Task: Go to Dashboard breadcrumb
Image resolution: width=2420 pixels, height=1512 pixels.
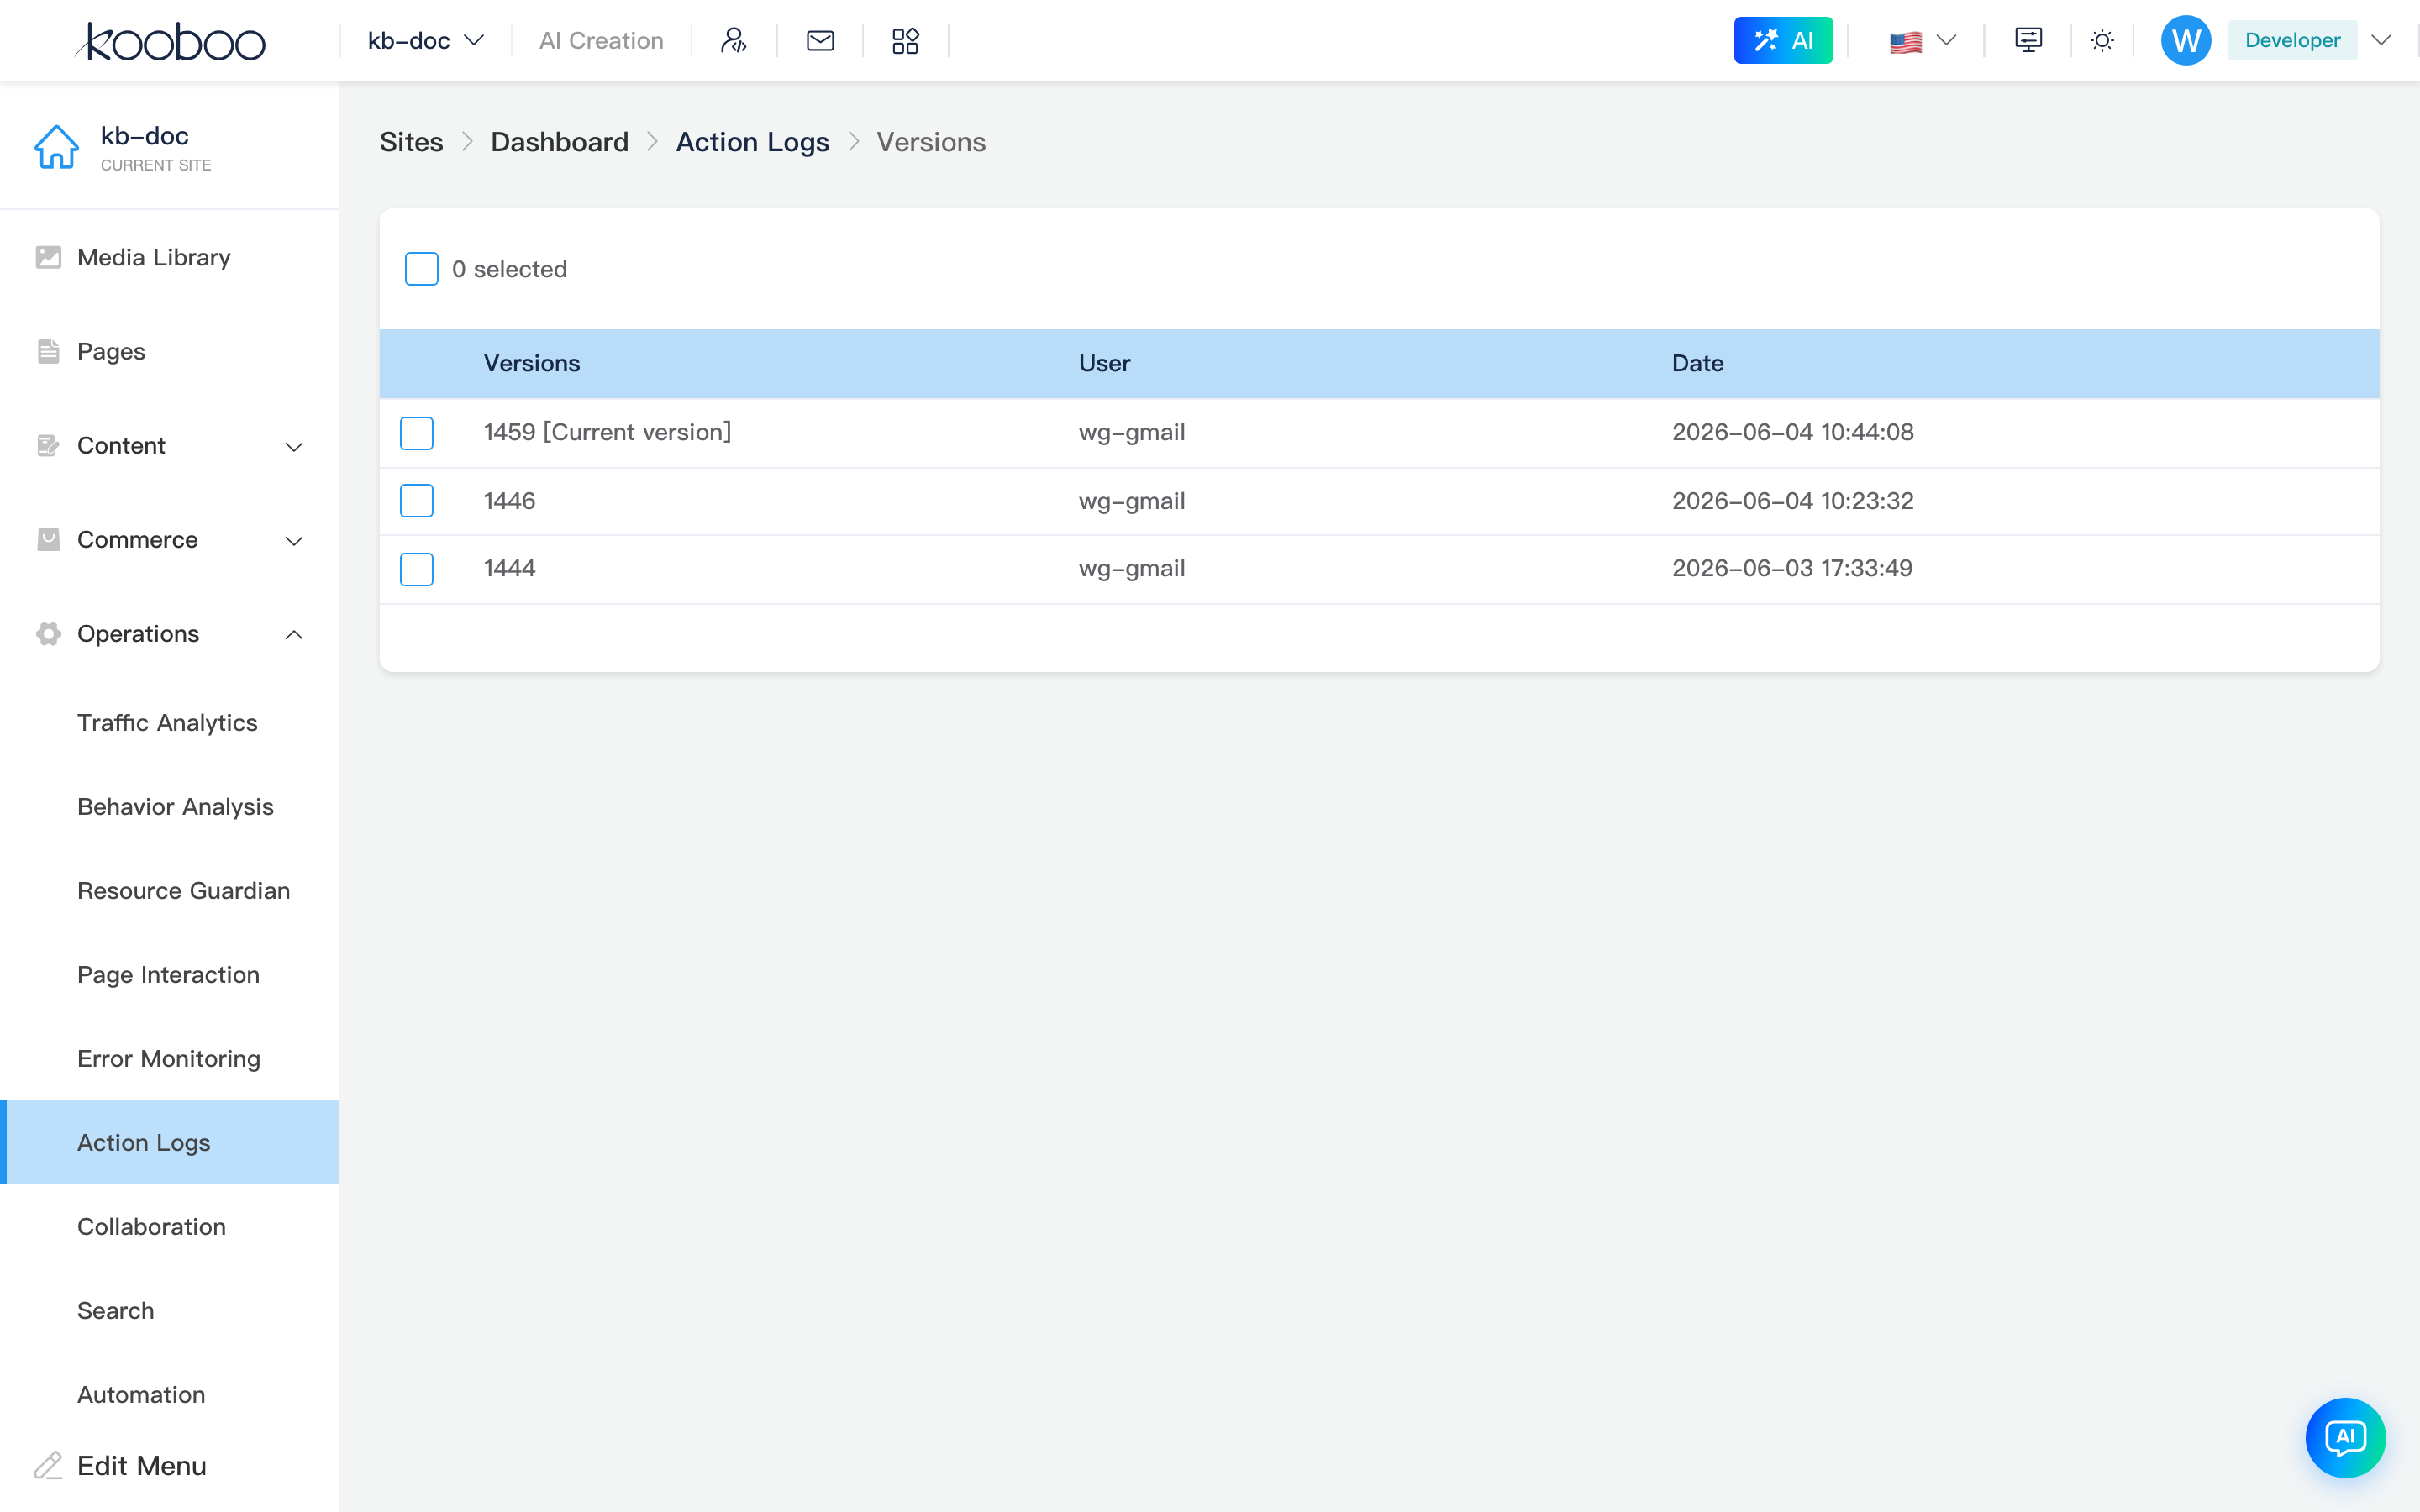Action: (559, 142)
